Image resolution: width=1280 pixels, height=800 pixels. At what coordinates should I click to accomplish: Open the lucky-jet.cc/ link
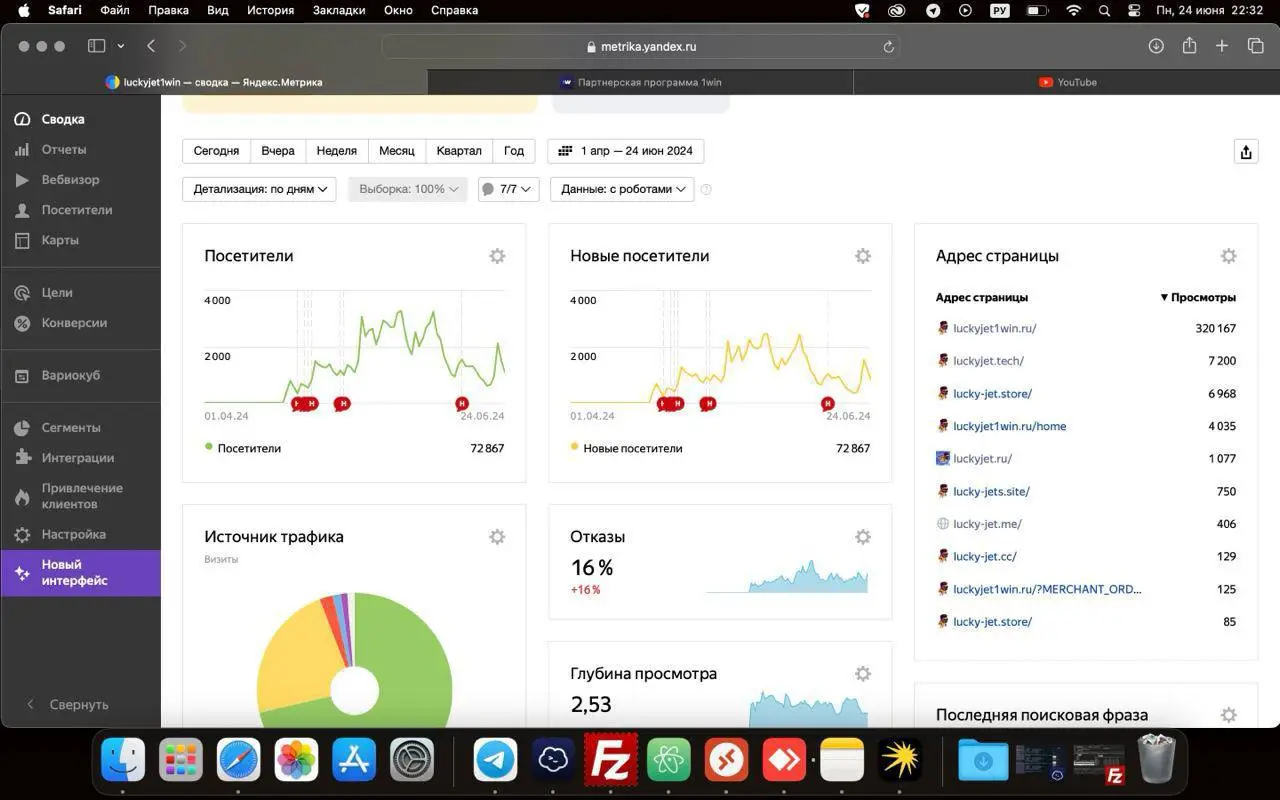pyautogui.click(x=985, y=556)
